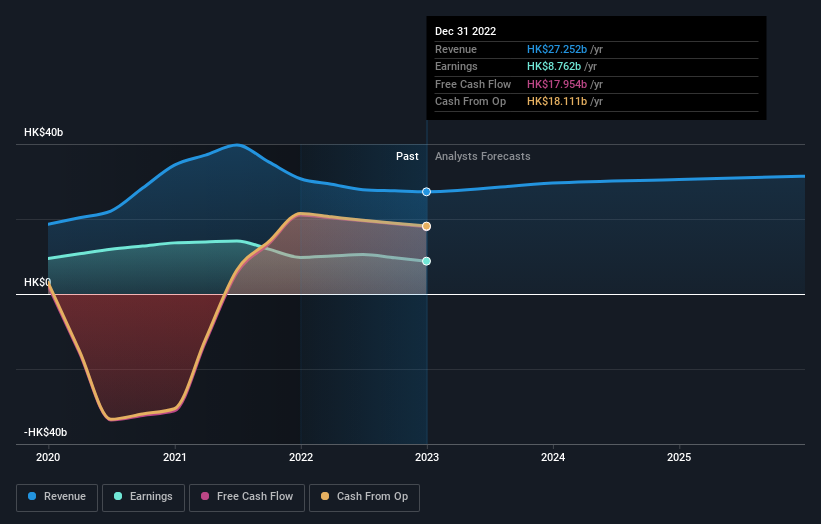Click the Earnings label in tooltip
This screenshot has width=821, height=524.
click(456, 66)
